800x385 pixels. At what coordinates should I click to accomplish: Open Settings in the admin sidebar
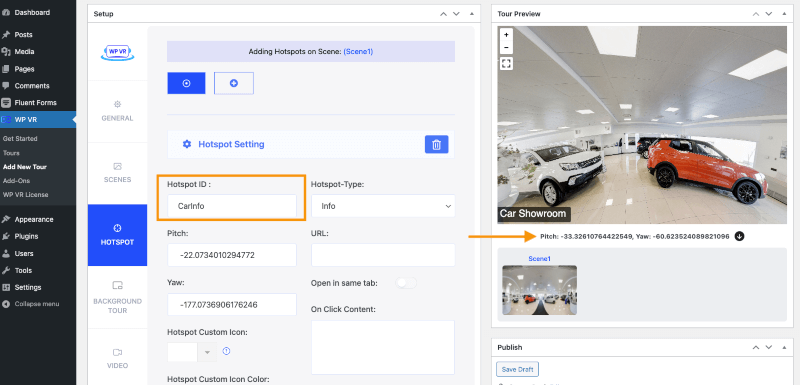coord(28,287)
